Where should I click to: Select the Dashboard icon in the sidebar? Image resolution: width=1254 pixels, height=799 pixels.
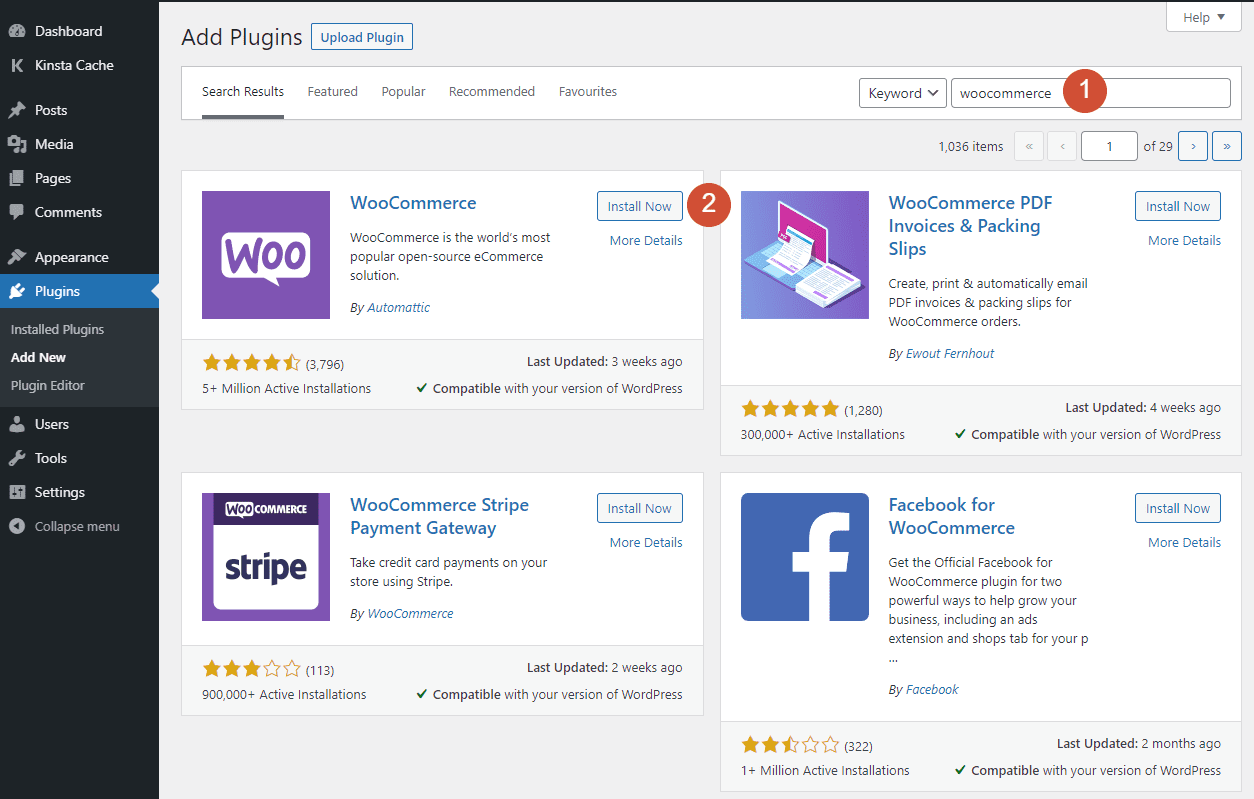click(x=21, y=30)
